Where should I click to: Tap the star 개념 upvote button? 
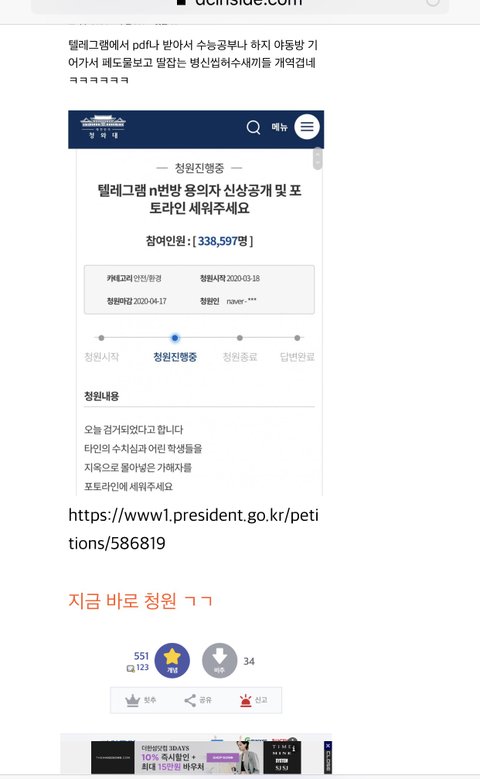172,660
